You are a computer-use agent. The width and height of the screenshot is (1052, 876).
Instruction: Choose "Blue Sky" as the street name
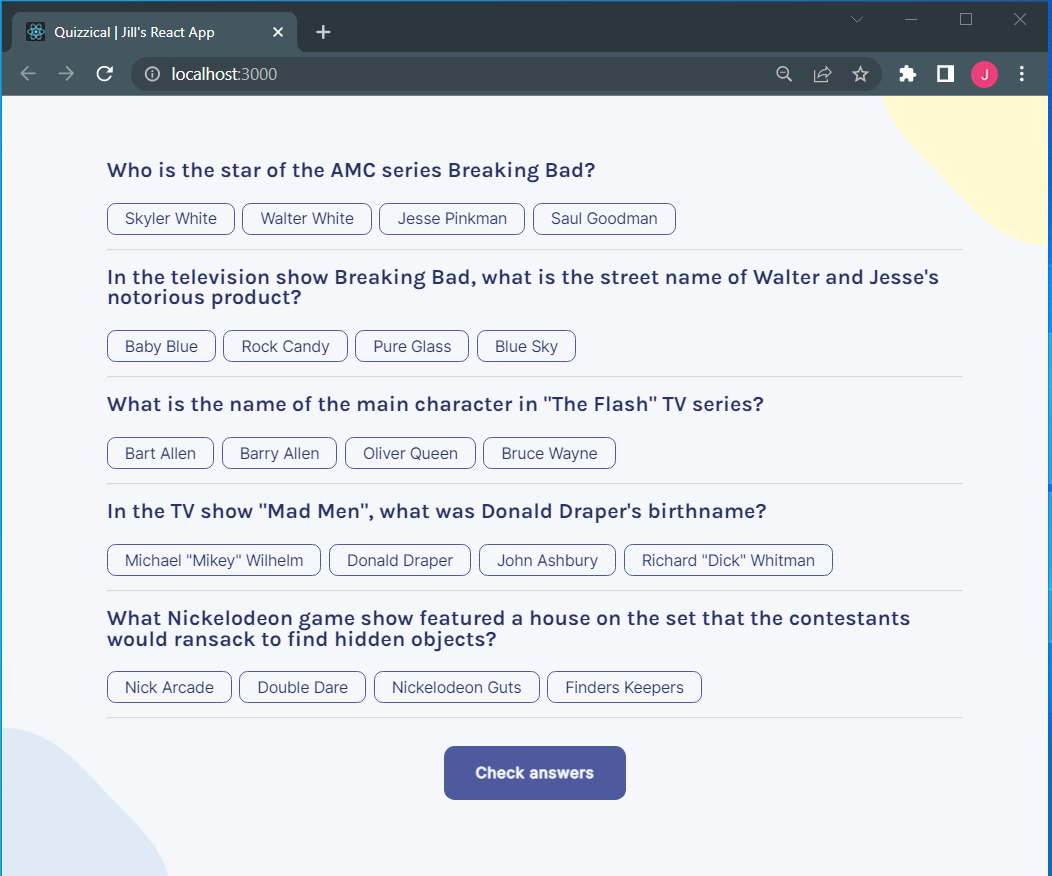[526, 345]
